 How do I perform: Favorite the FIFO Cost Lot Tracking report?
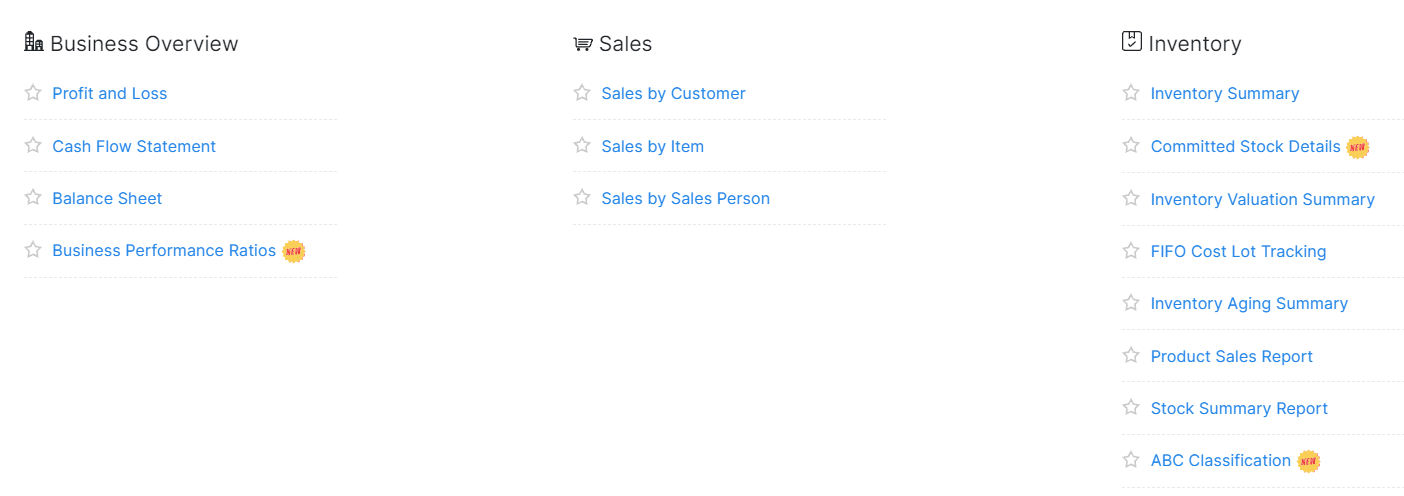tap(1131, 250)
